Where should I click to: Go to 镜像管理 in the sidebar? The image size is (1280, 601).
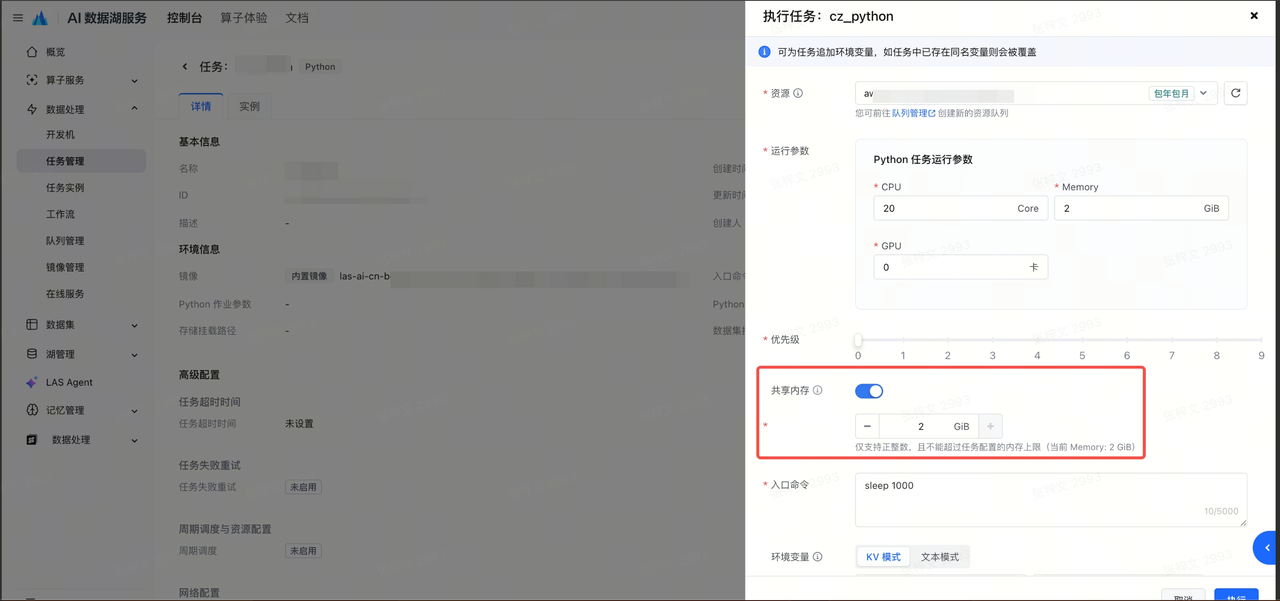point(65,267)
